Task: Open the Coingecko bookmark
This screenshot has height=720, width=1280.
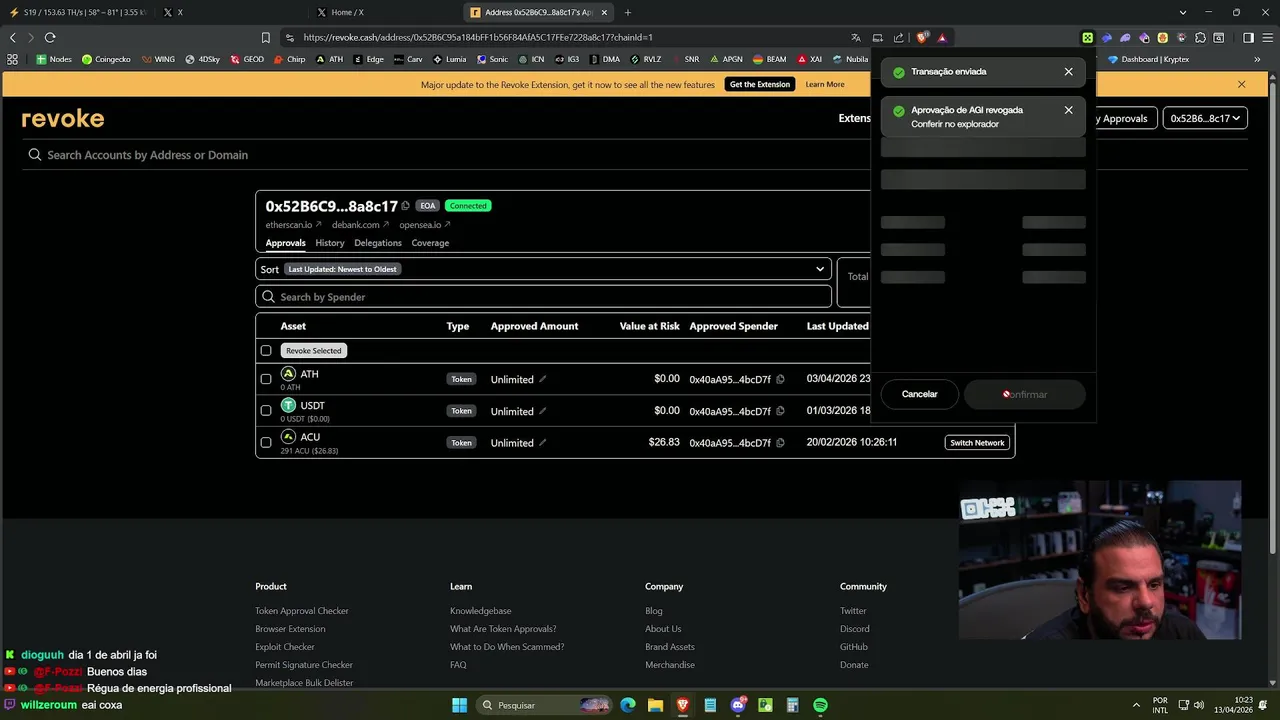Action: 106,59
